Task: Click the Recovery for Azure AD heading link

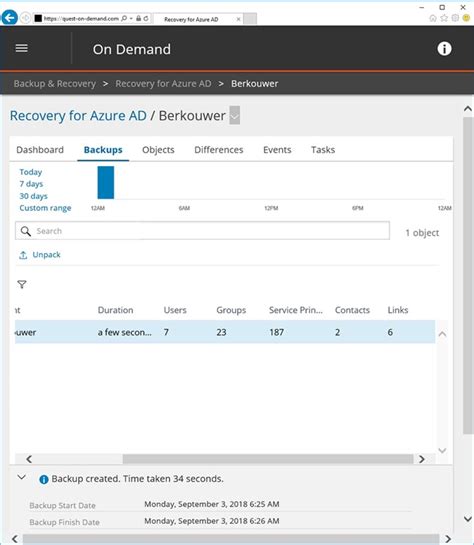Action: click(78, 116)
